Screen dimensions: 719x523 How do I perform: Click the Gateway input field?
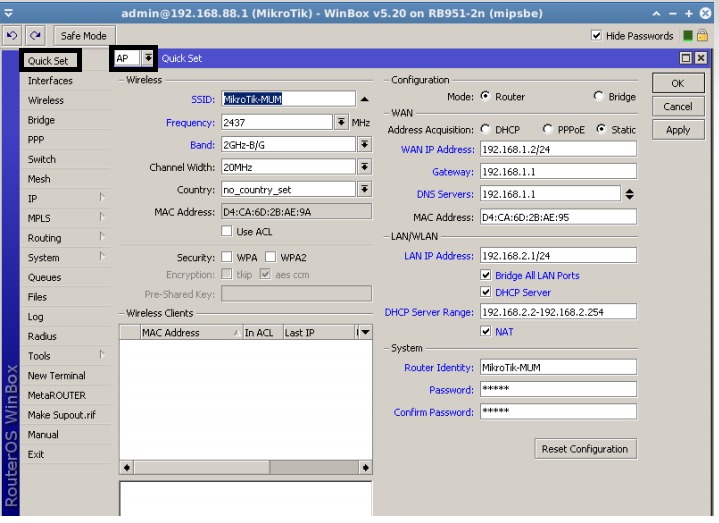(x=558, y=171)
